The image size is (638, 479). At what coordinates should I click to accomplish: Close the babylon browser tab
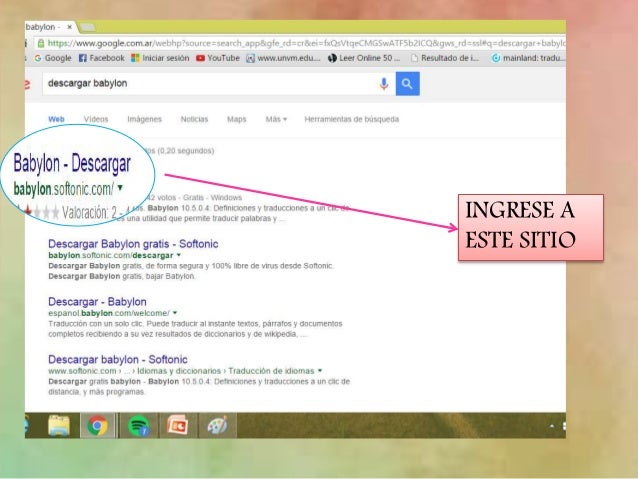70,27
